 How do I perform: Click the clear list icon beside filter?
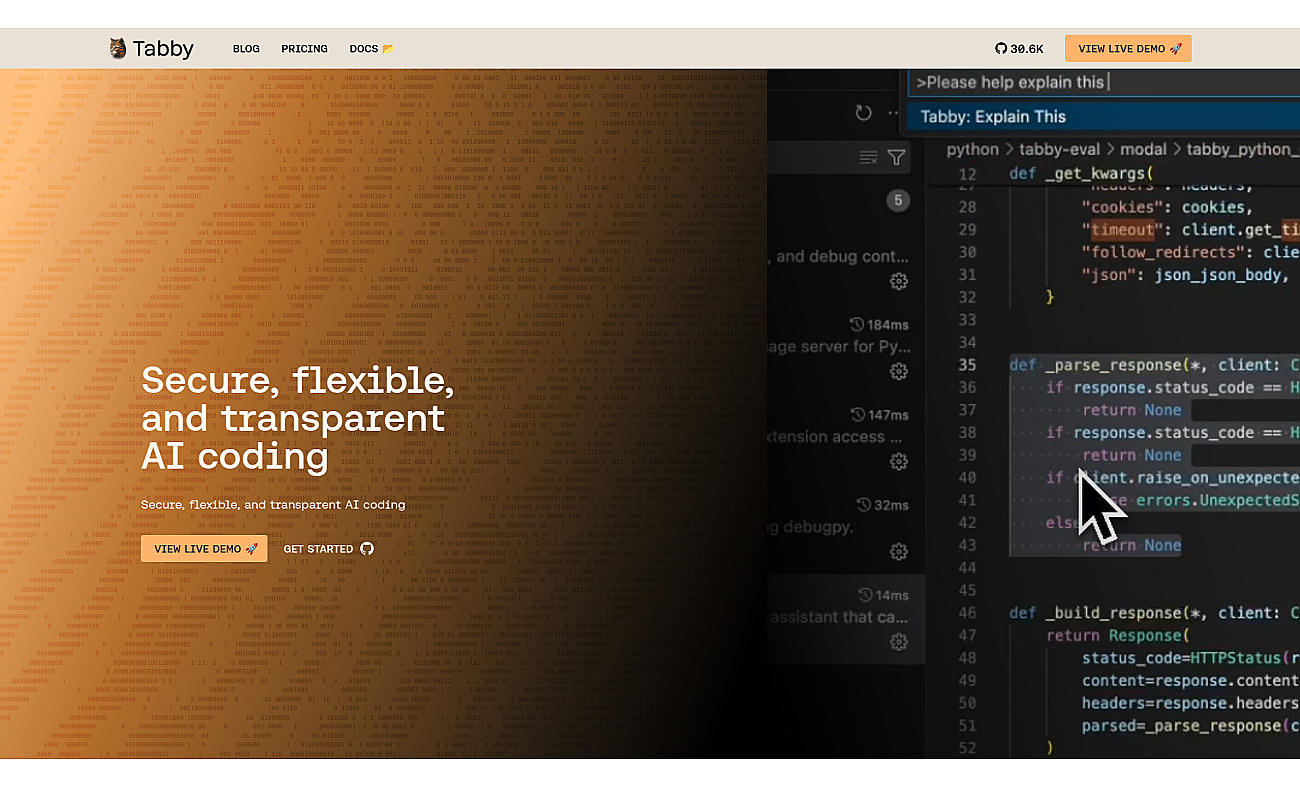click(869, 157)
